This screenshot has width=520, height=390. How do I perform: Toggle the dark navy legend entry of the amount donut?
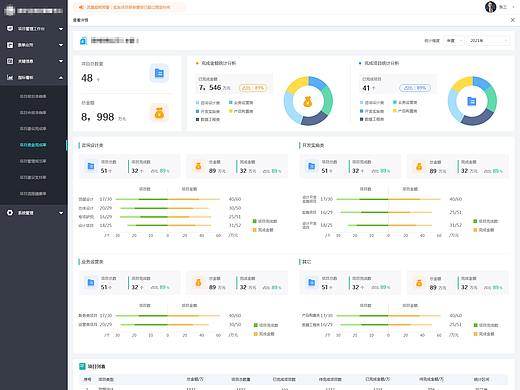point(208,119)
